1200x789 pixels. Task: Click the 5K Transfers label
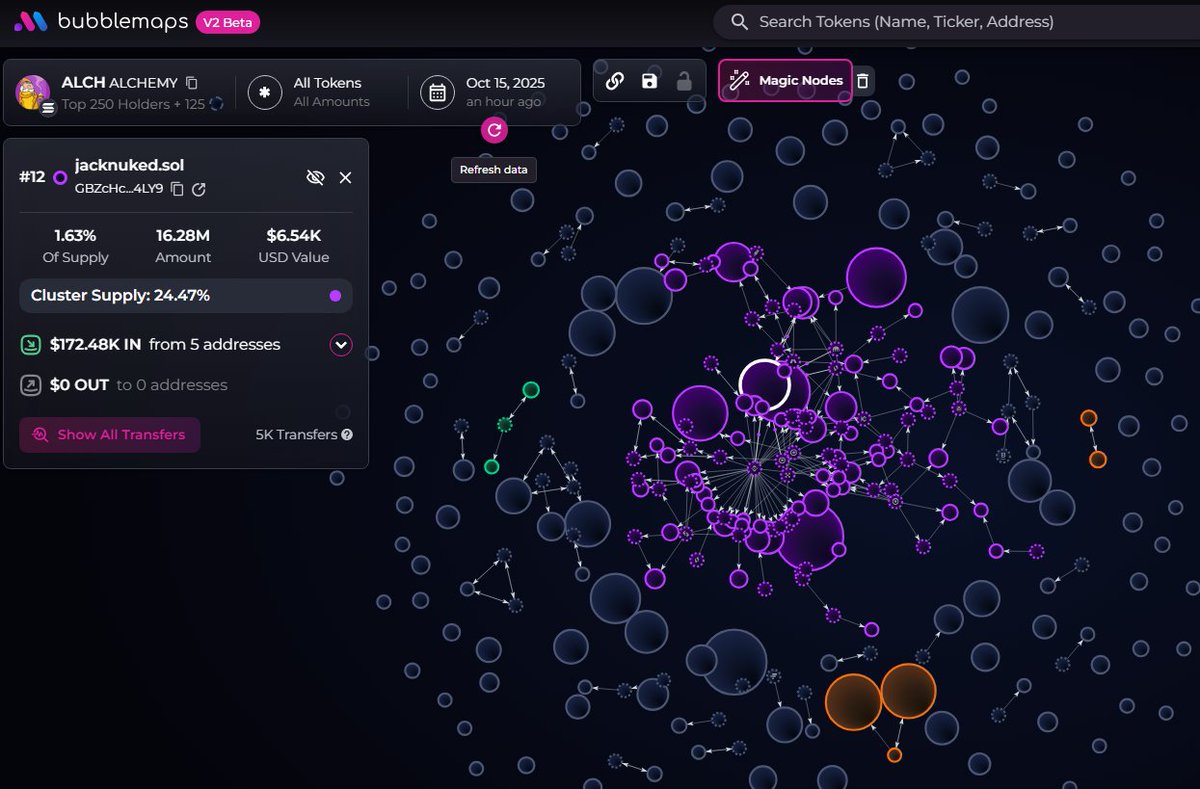click(x=297, y=435)
